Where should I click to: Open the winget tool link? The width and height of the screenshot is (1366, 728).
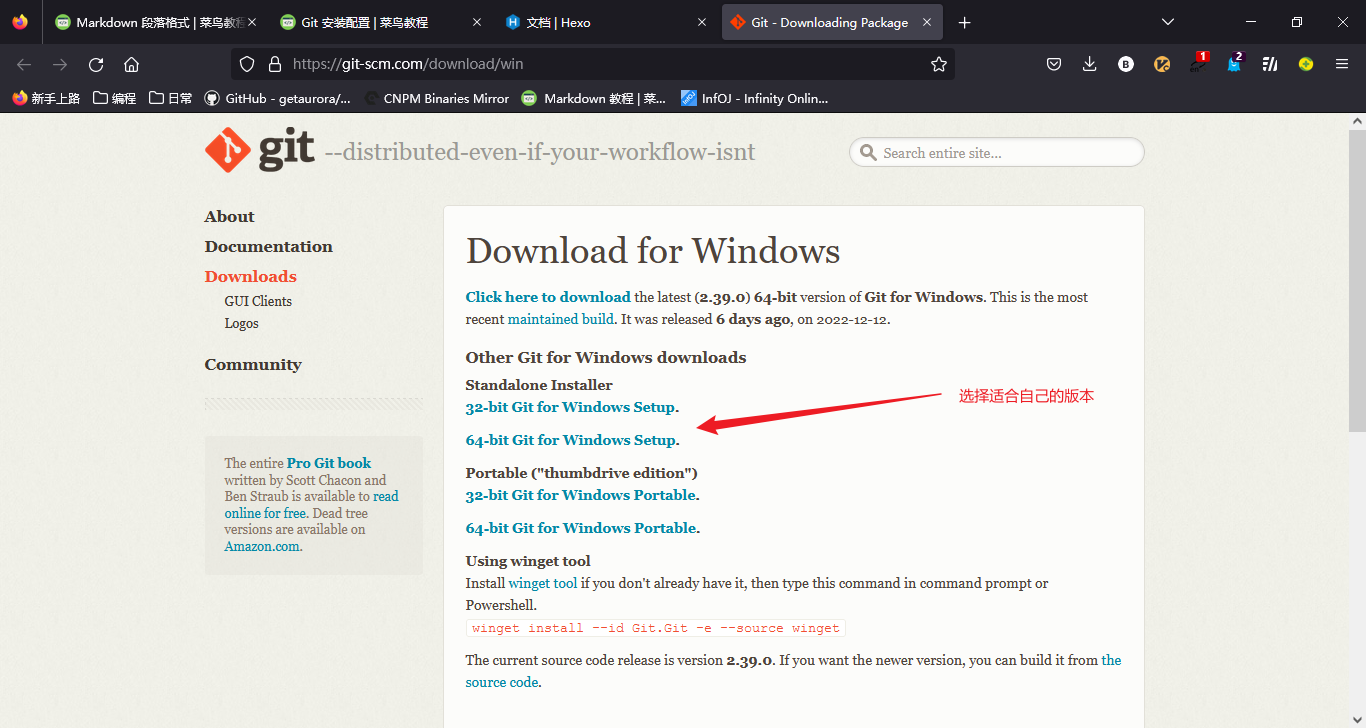543,583
